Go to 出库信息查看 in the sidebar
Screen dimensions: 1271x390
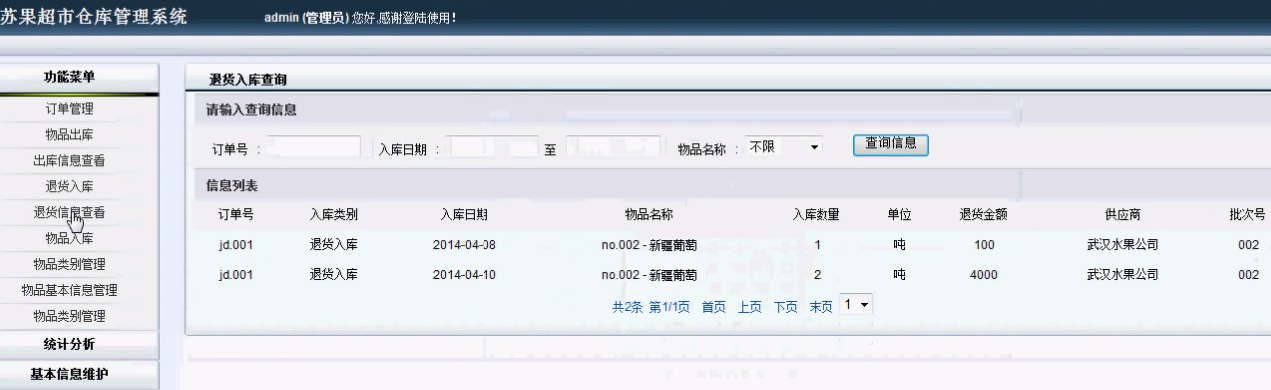point(69,160)
